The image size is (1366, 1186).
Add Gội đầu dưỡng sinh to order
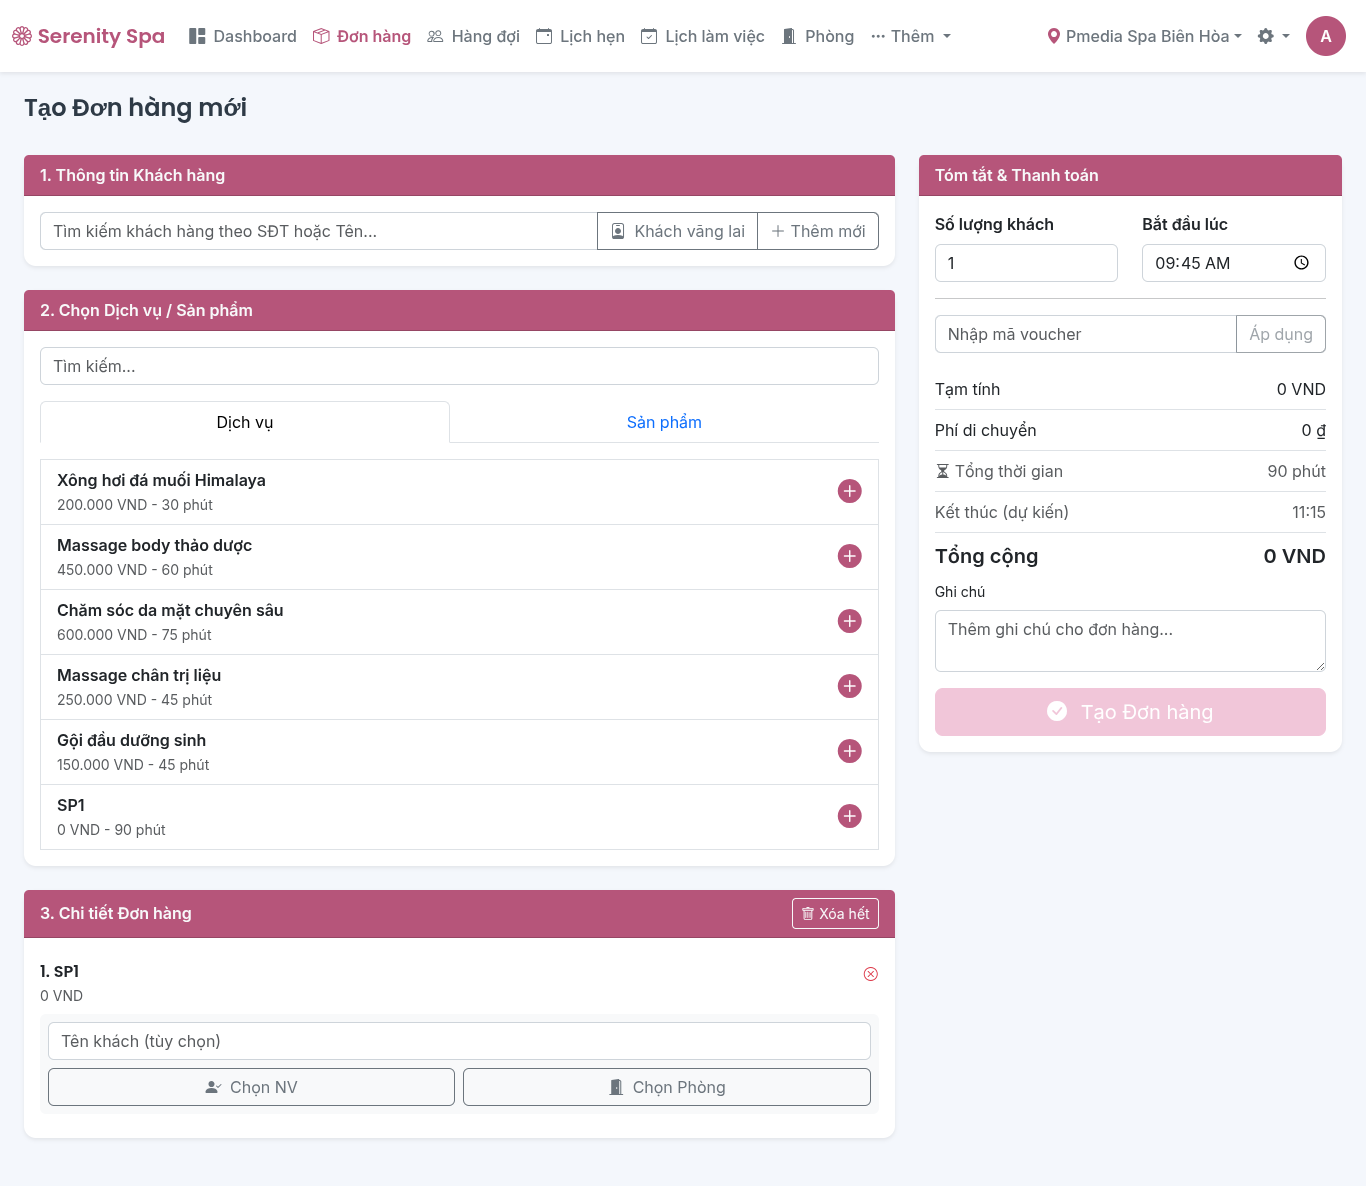[x=849, y=751]
